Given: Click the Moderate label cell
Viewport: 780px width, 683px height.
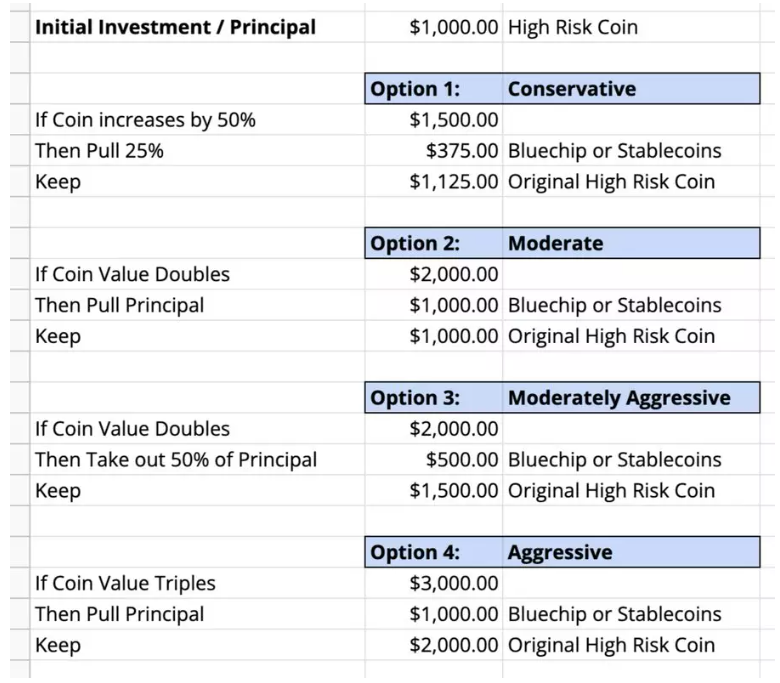Looking at the screenshot, I should click(x=631, y=243).
